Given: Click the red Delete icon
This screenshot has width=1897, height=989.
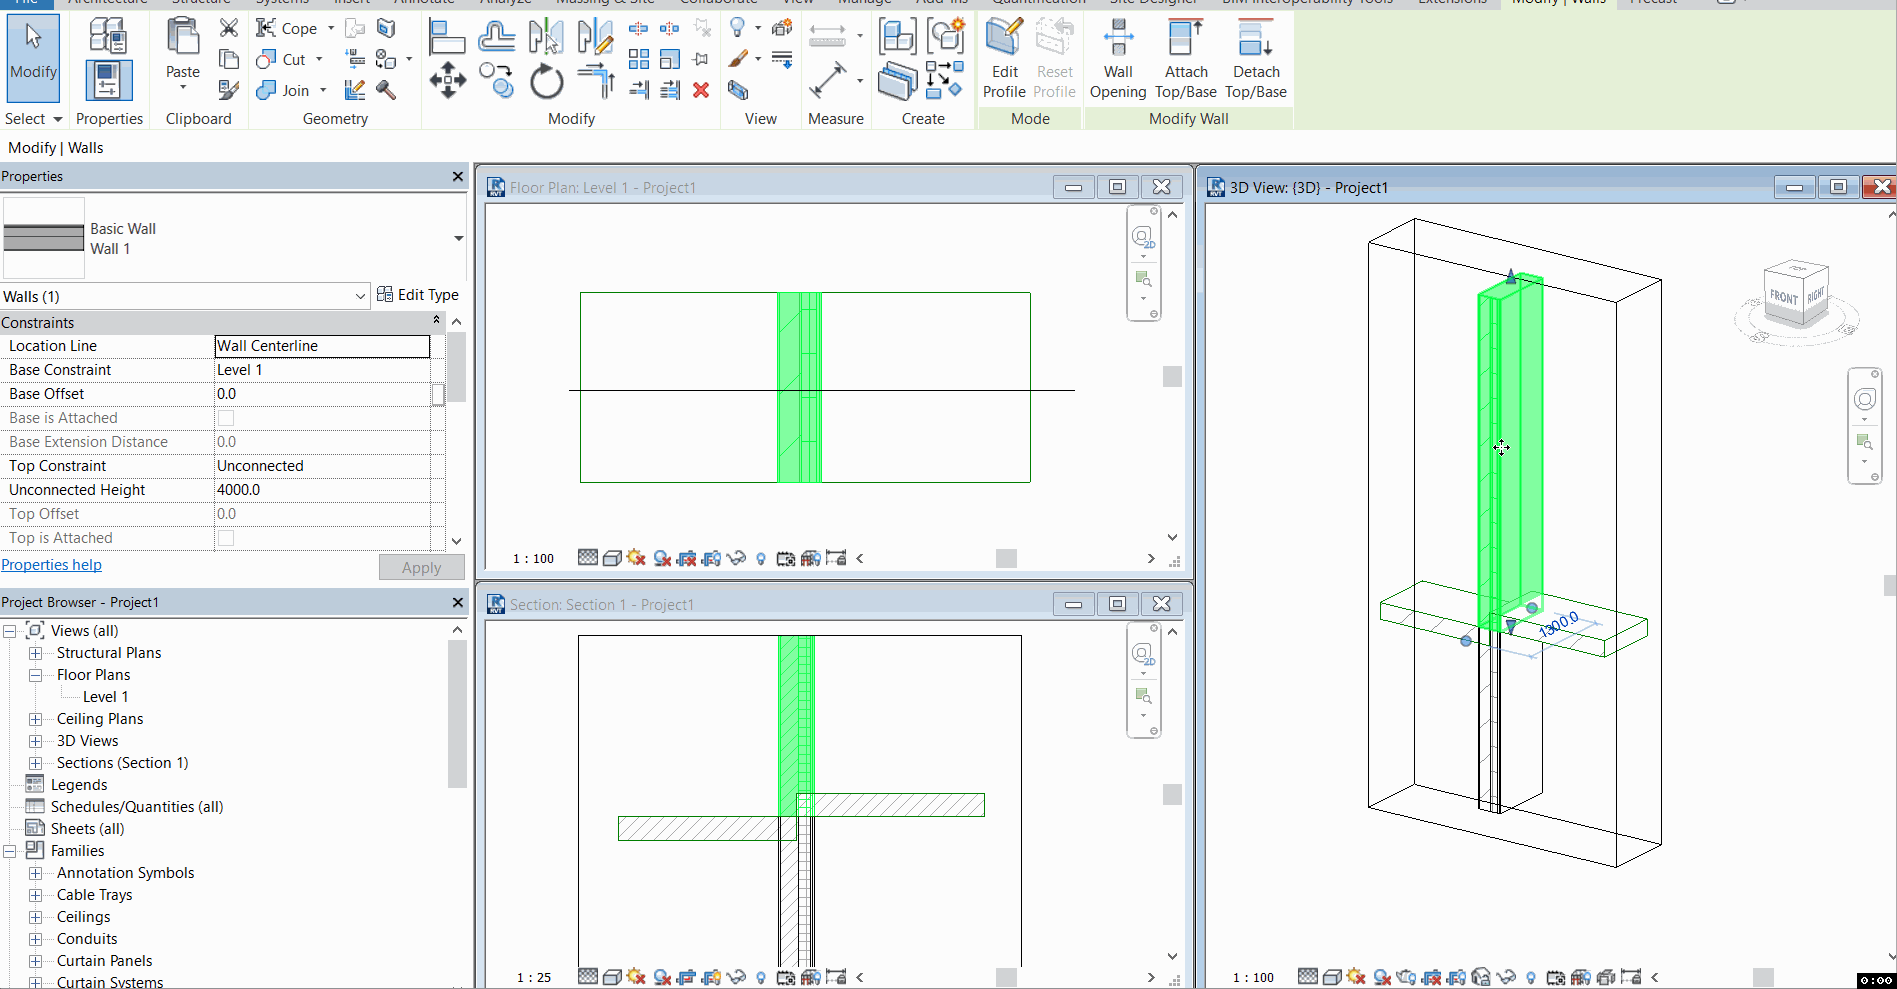Looking at the screenshot, I should [701, 90].
